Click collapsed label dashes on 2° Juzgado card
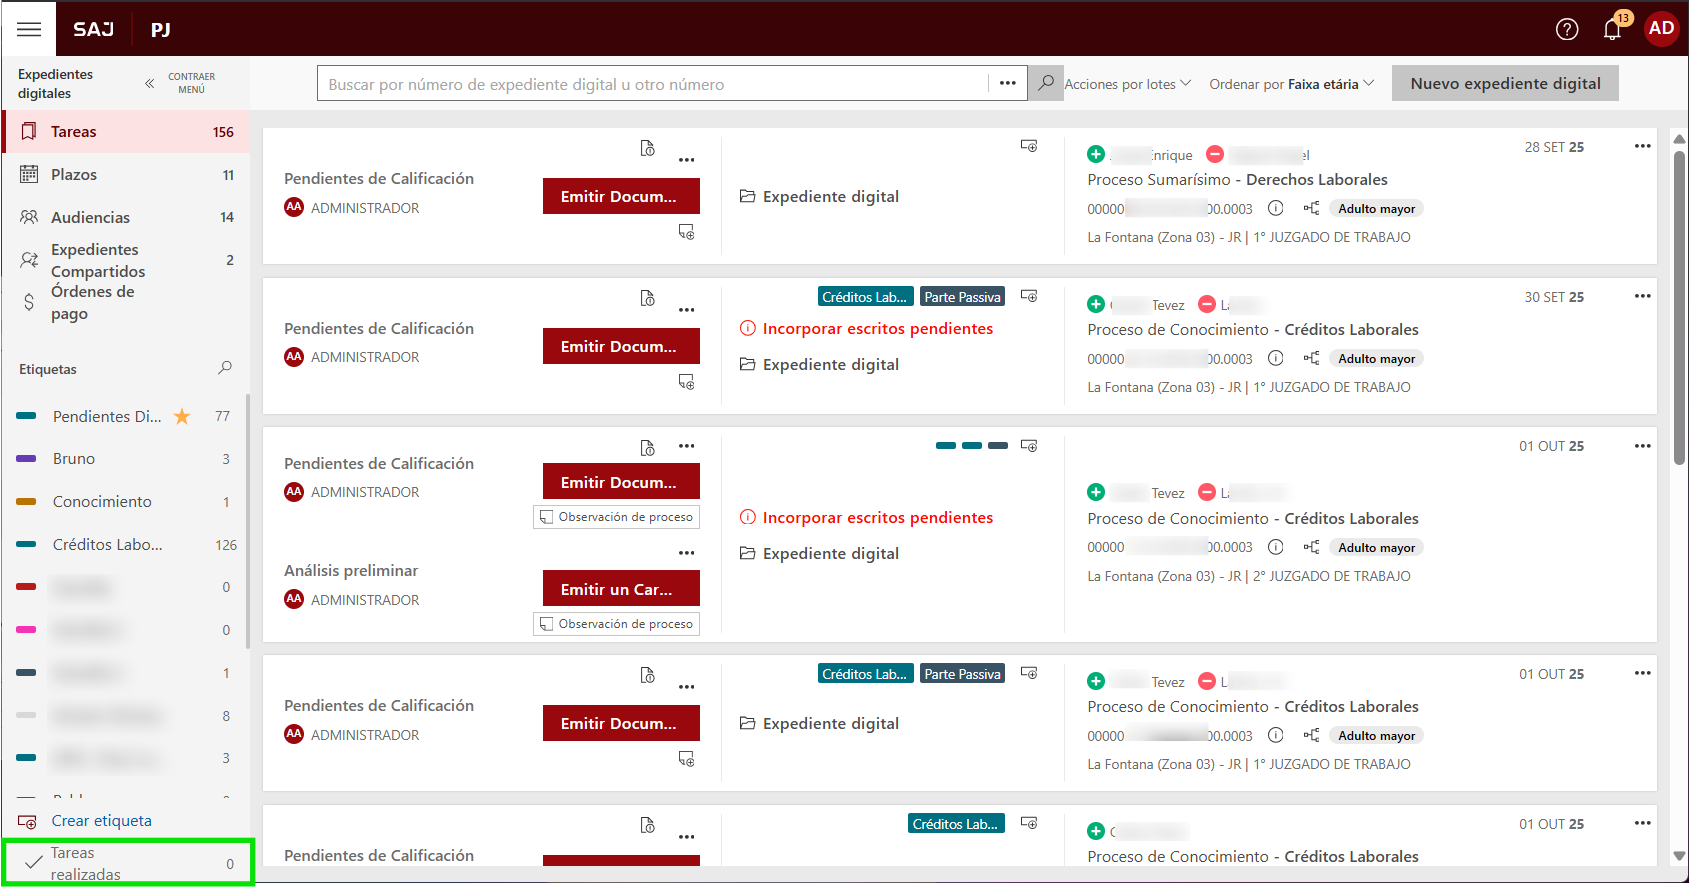This screenshot has width=1689, height=888. click(x=972, y=446)
